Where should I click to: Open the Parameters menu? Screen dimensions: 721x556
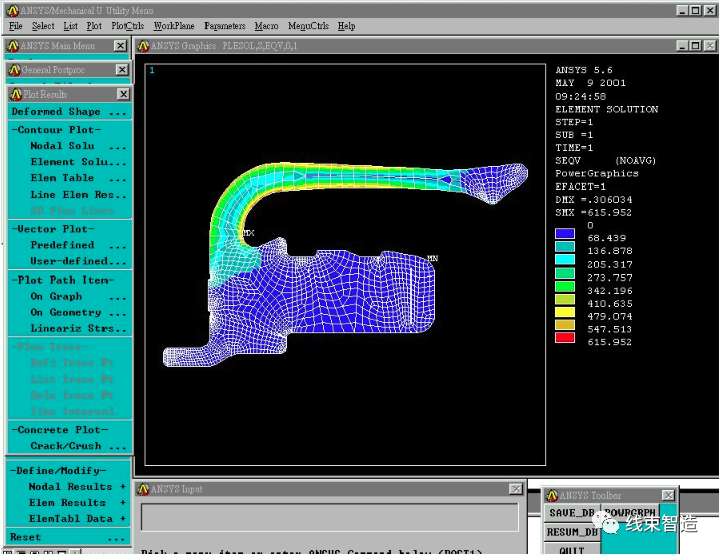224,26
